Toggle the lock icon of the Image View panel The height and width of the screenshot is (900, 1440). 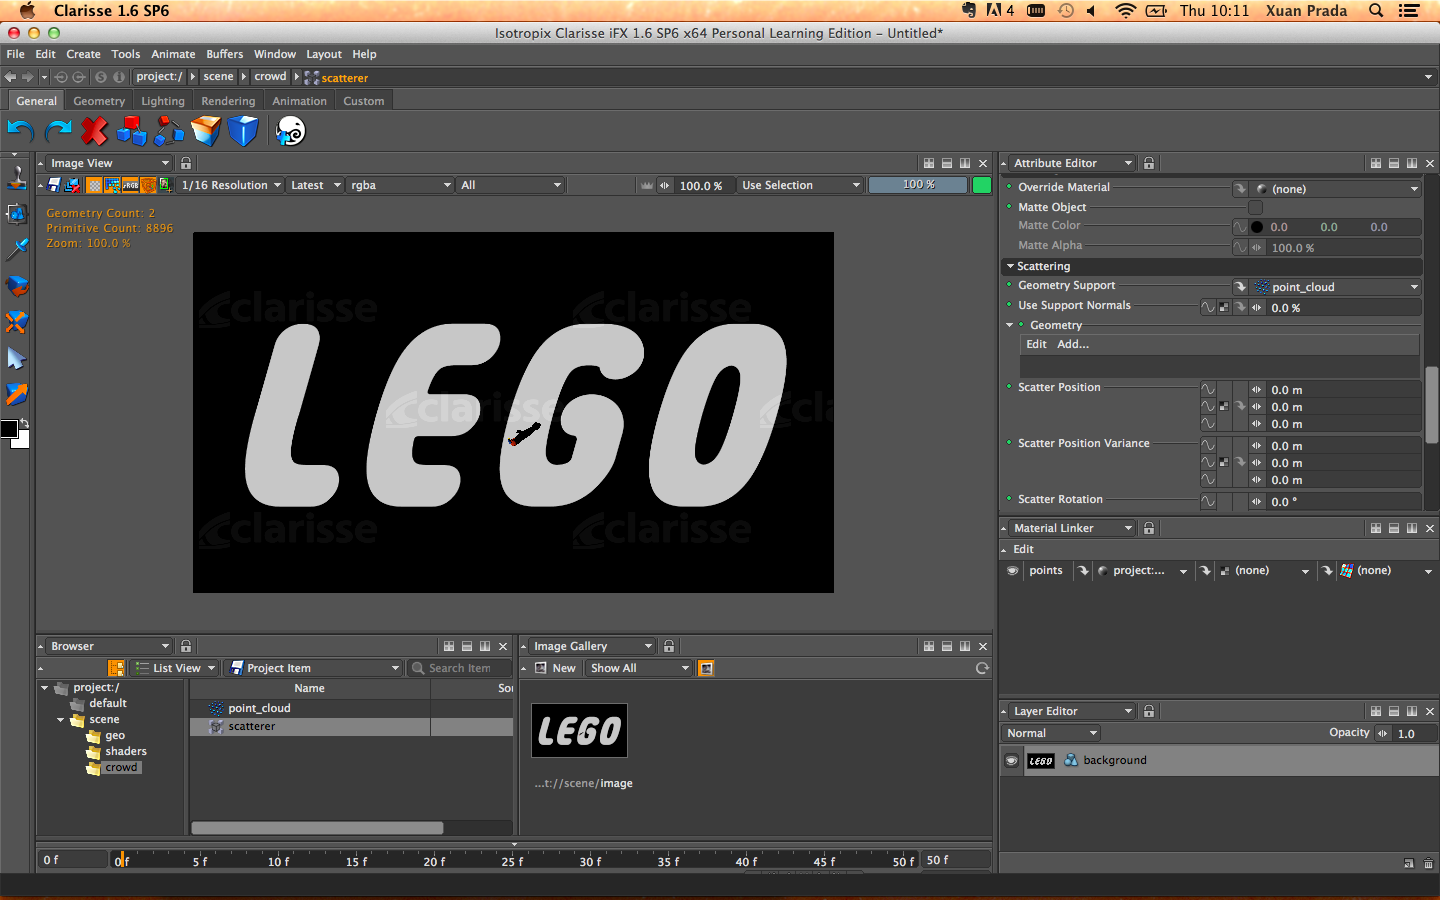pyautogui.click(x=186, y=163)
